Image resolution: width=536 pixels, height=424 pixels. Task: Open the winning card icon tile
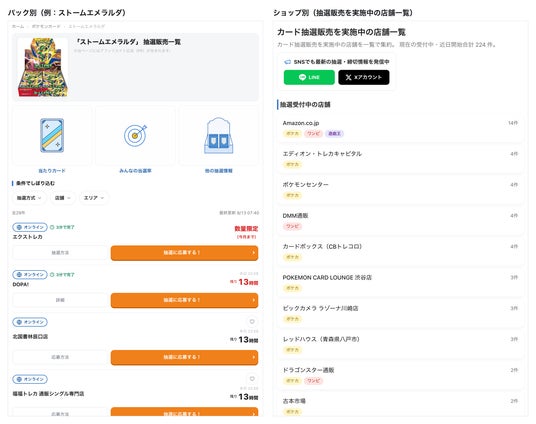pyautogui.click(x=52, y=136)
